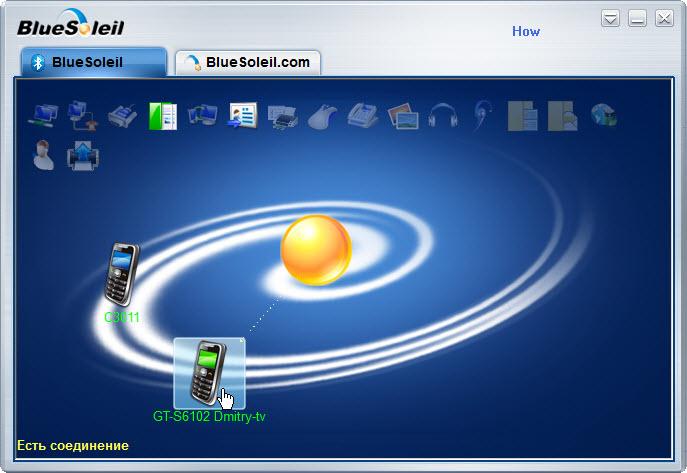687x473 pixels.
Task: Open the highlighted green File Transfer icon
Action: (x=163, y=116)
